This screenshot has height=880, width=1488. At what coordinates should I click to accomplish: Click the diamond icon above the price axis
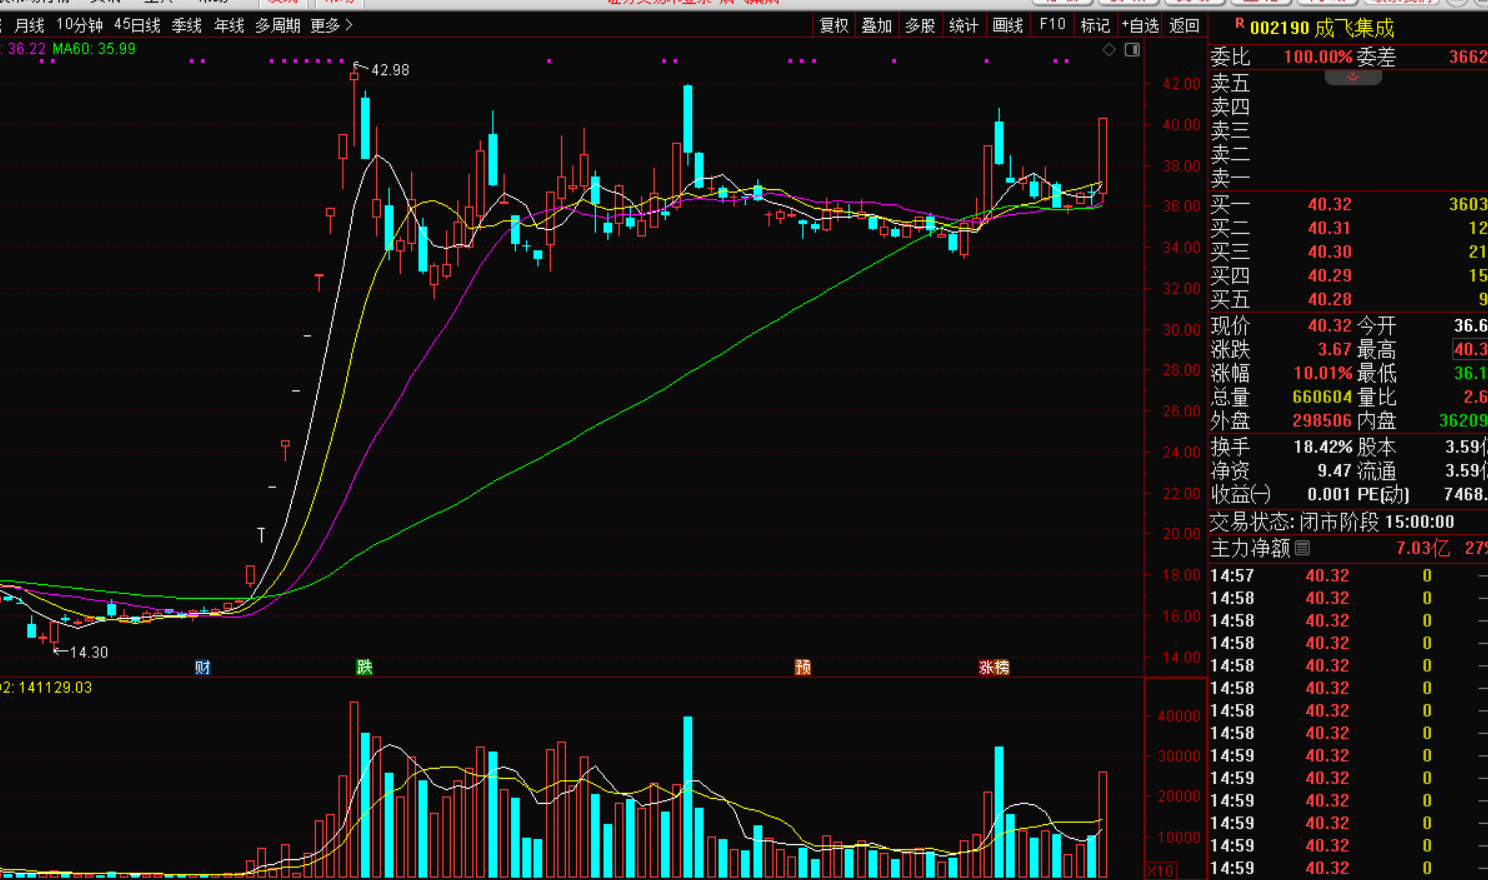pos(1109,50)
